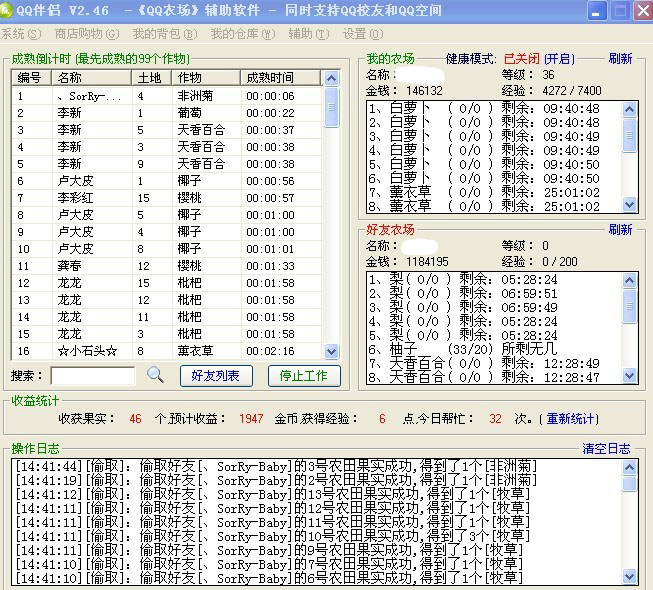
Task: Select my farm plot 7 薰衣草
Action: click(495, 192)
